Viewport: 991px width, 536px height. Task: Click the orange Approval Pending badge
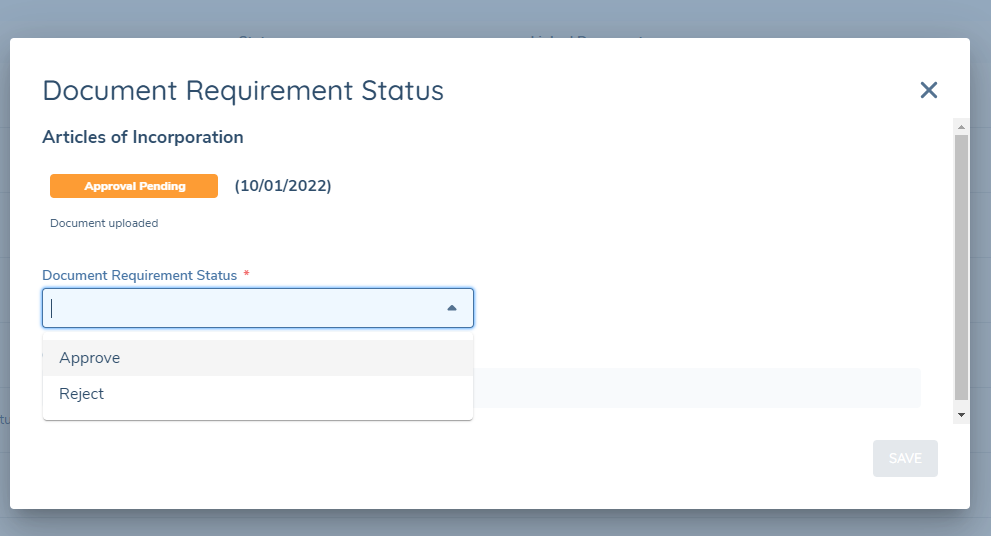coord(134,186)
